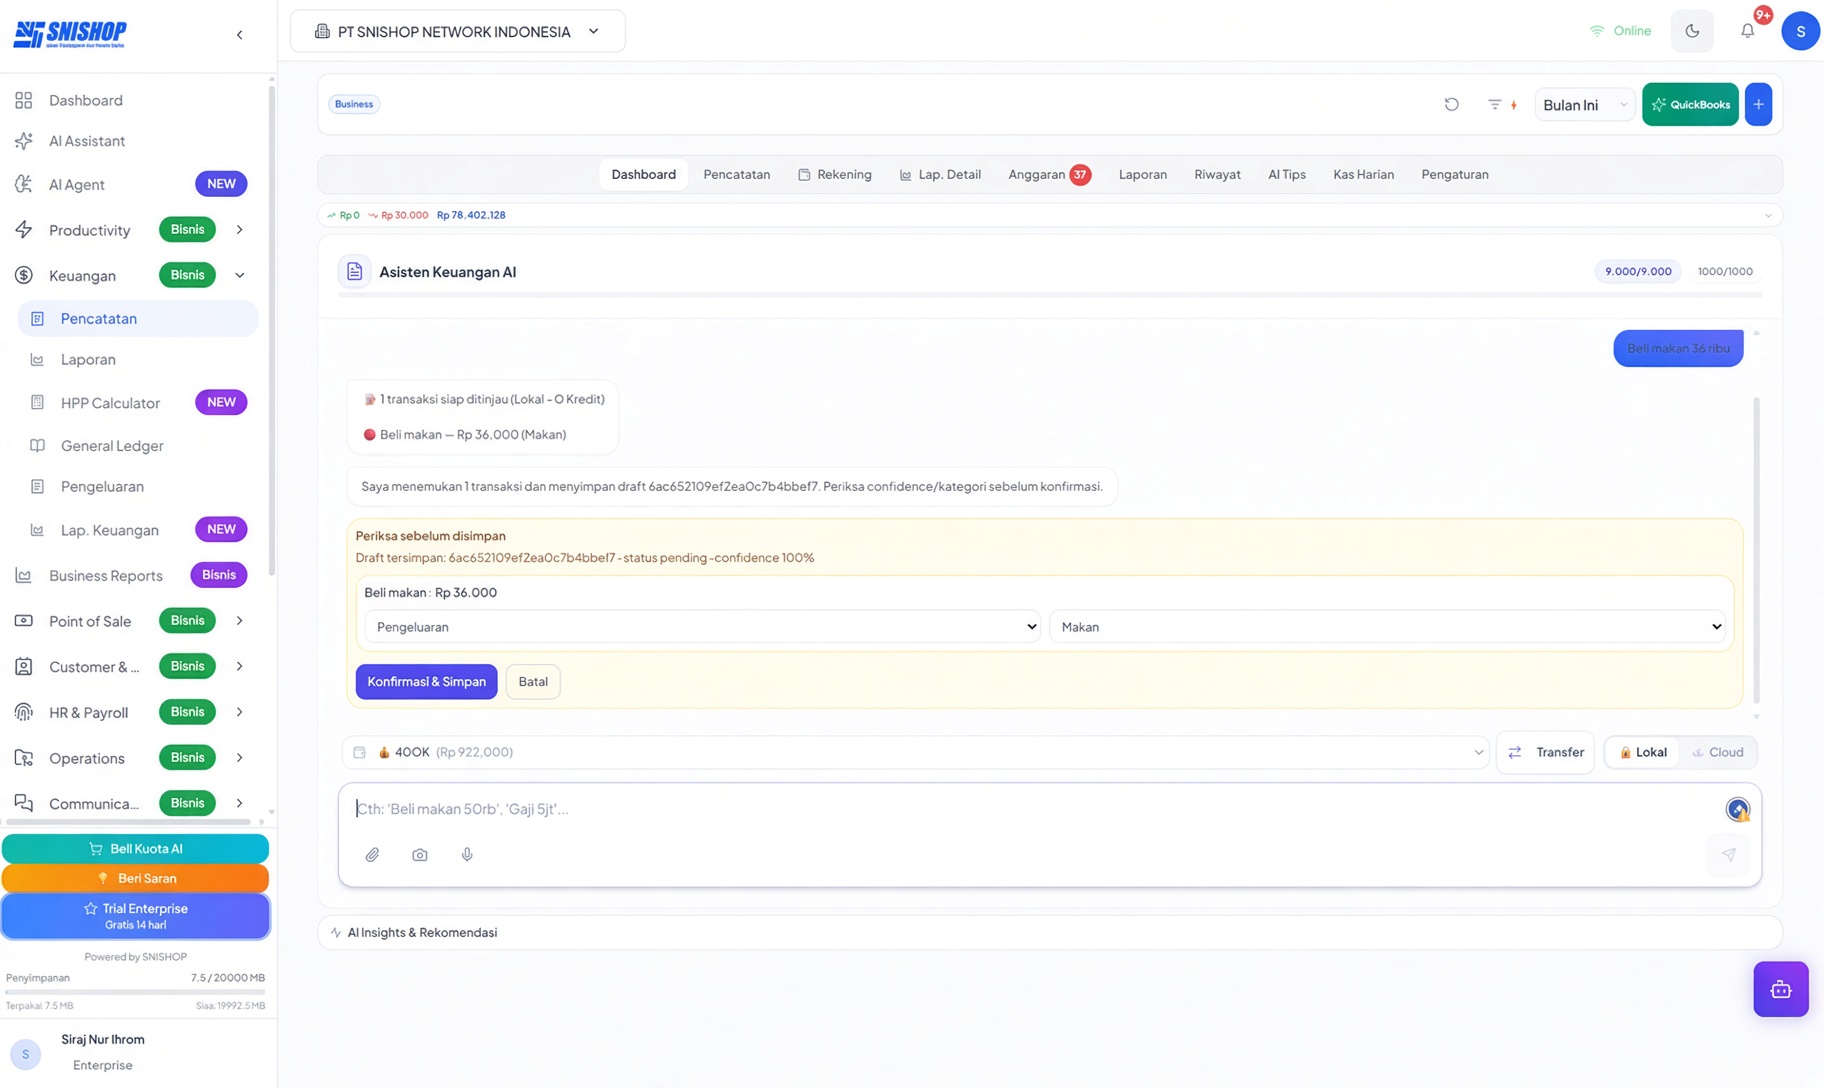
Task: Open the floating chatbot button
Action: coord(1780,989)
